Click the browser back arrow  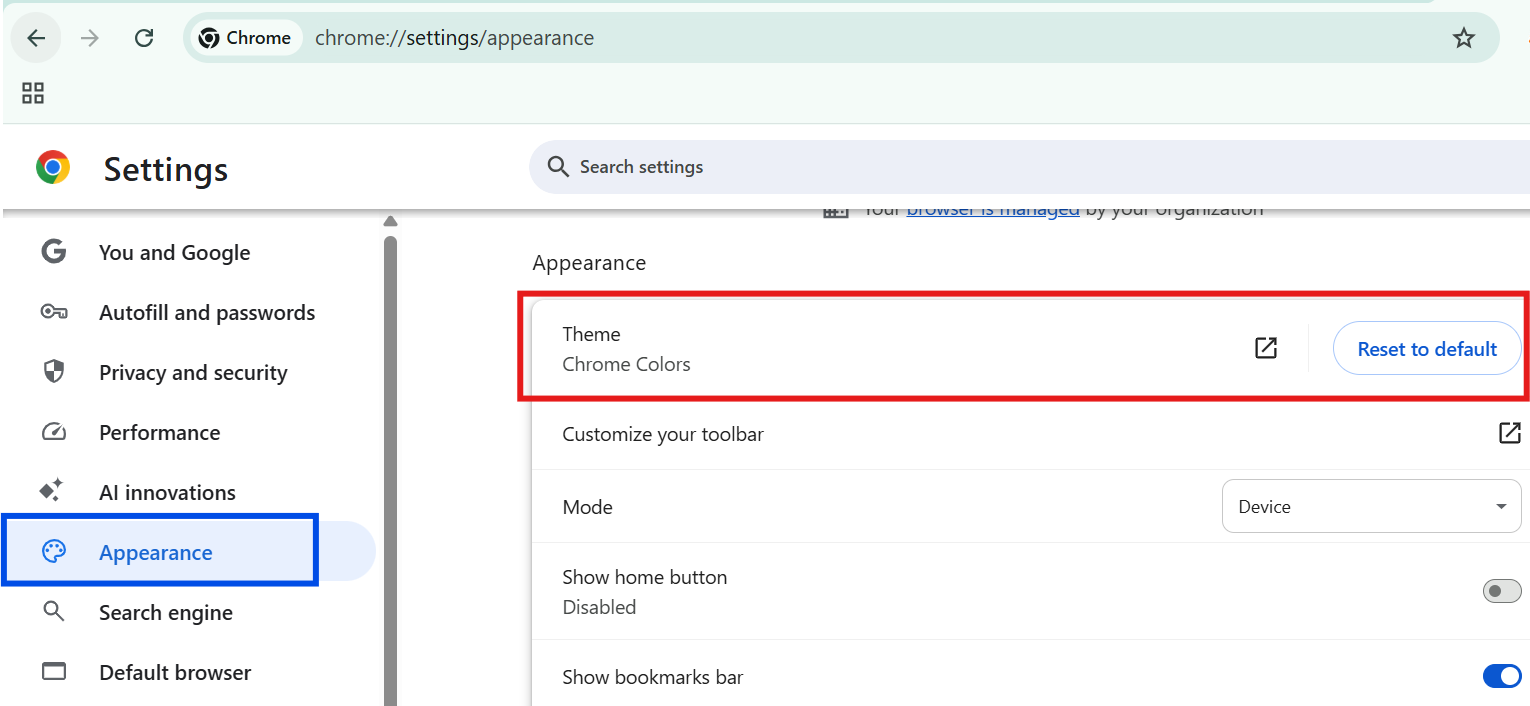(x=36, y=38)
